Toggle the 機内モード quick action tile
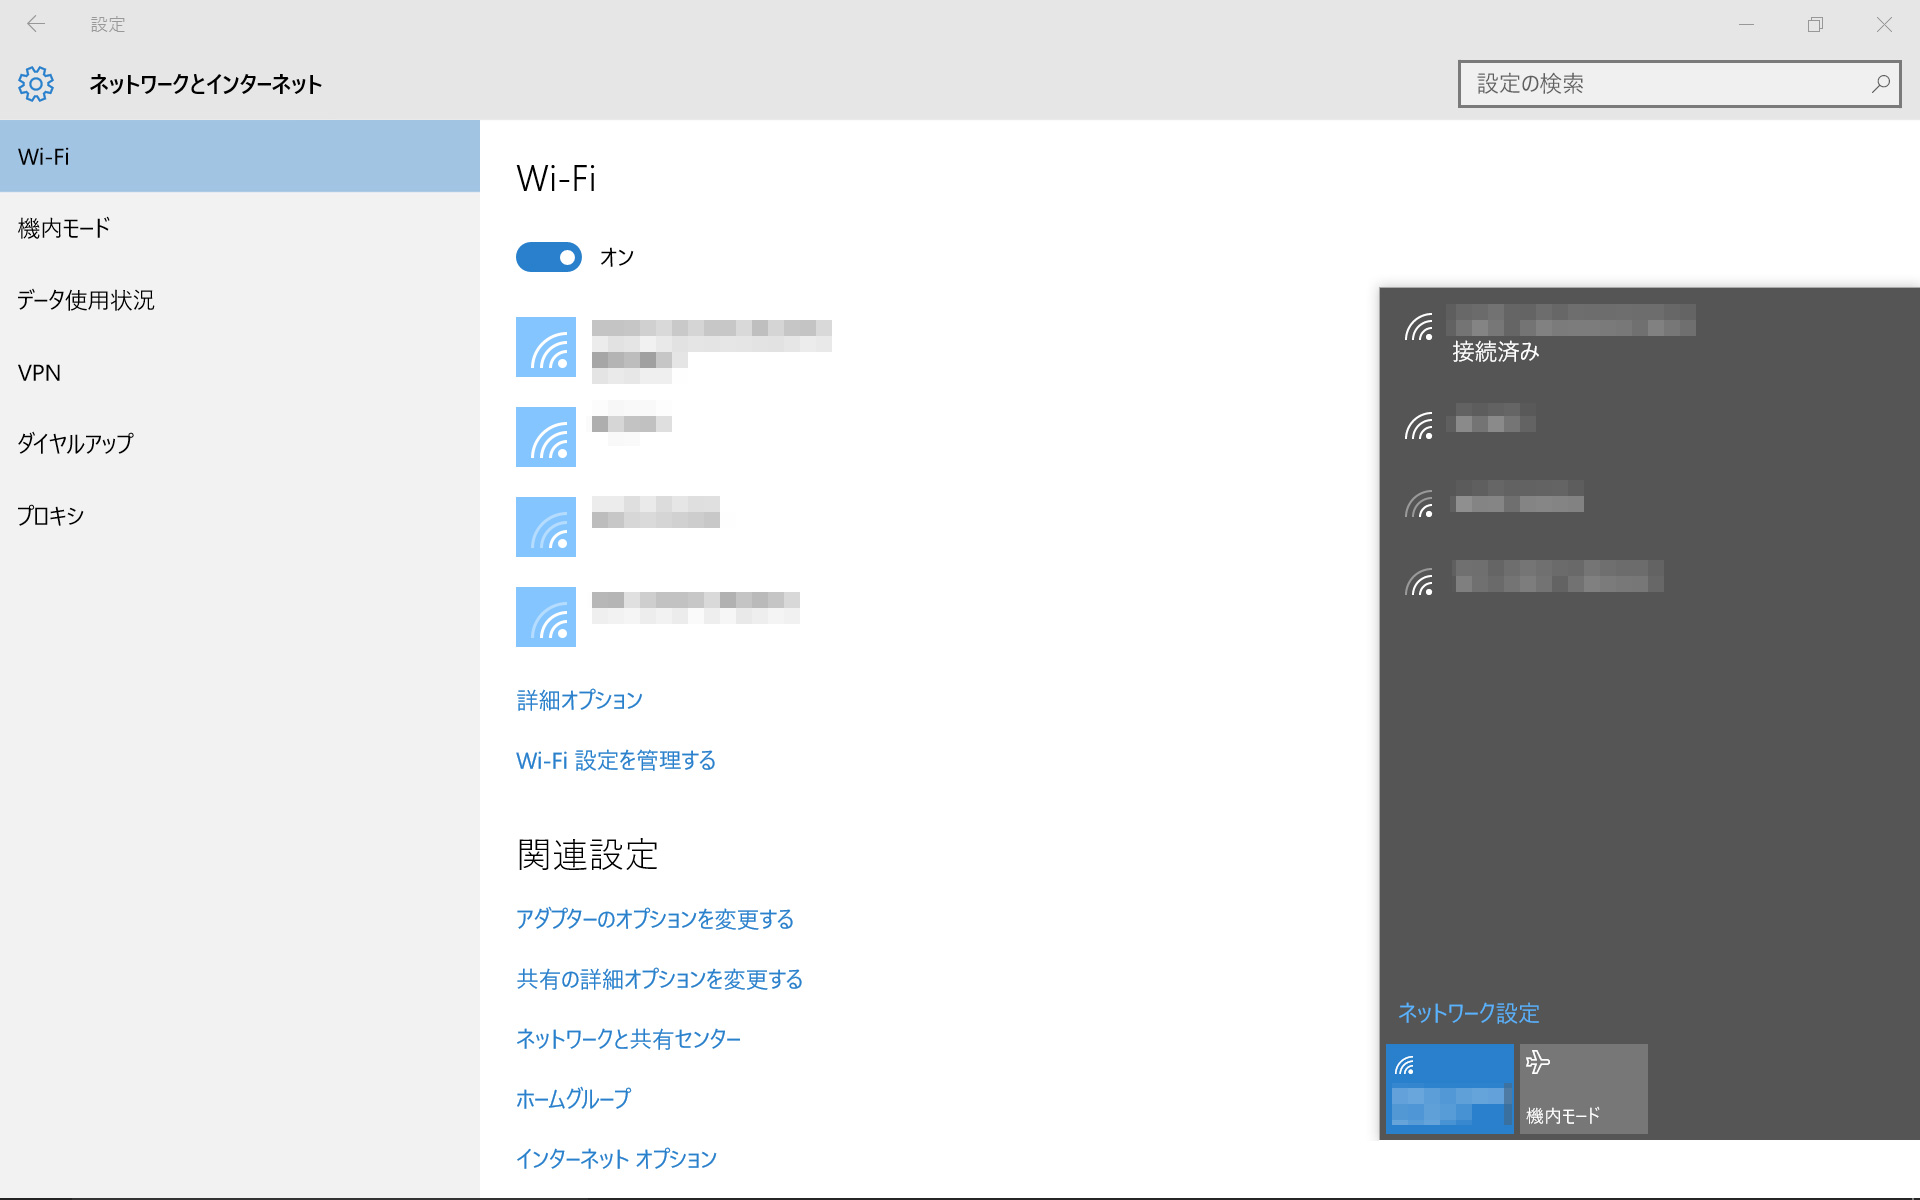The height and width of the screenshot is (1200, 1920). pos(1583,1088)
